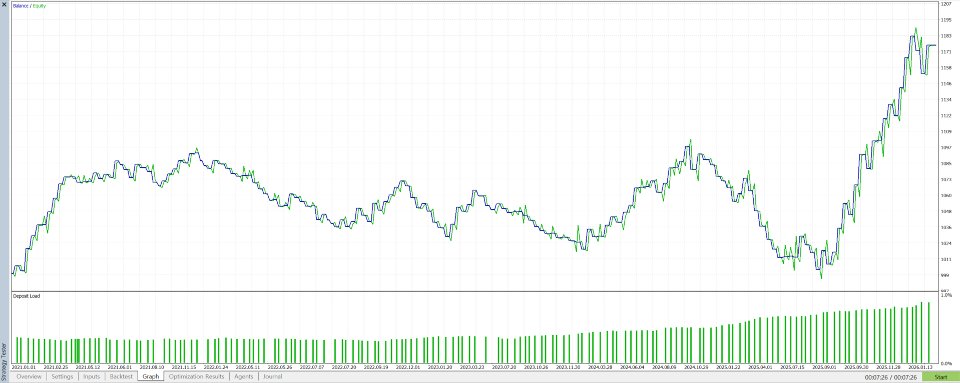The width and height of the screenshot is (960, 383).
Task: Open the Settings tab
Action: [x=62, y=377]
